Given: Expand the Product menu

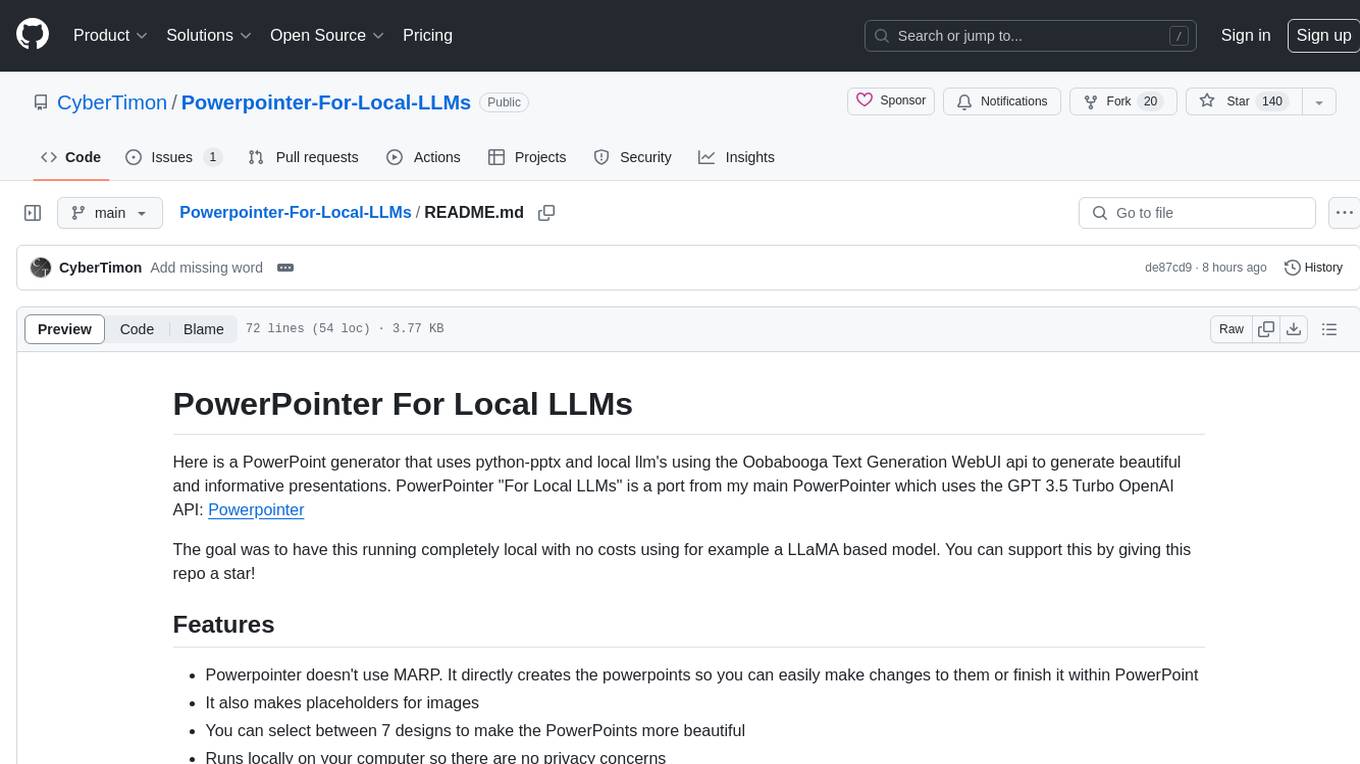Looking at the screenshot, I should [x=110, y=35].
